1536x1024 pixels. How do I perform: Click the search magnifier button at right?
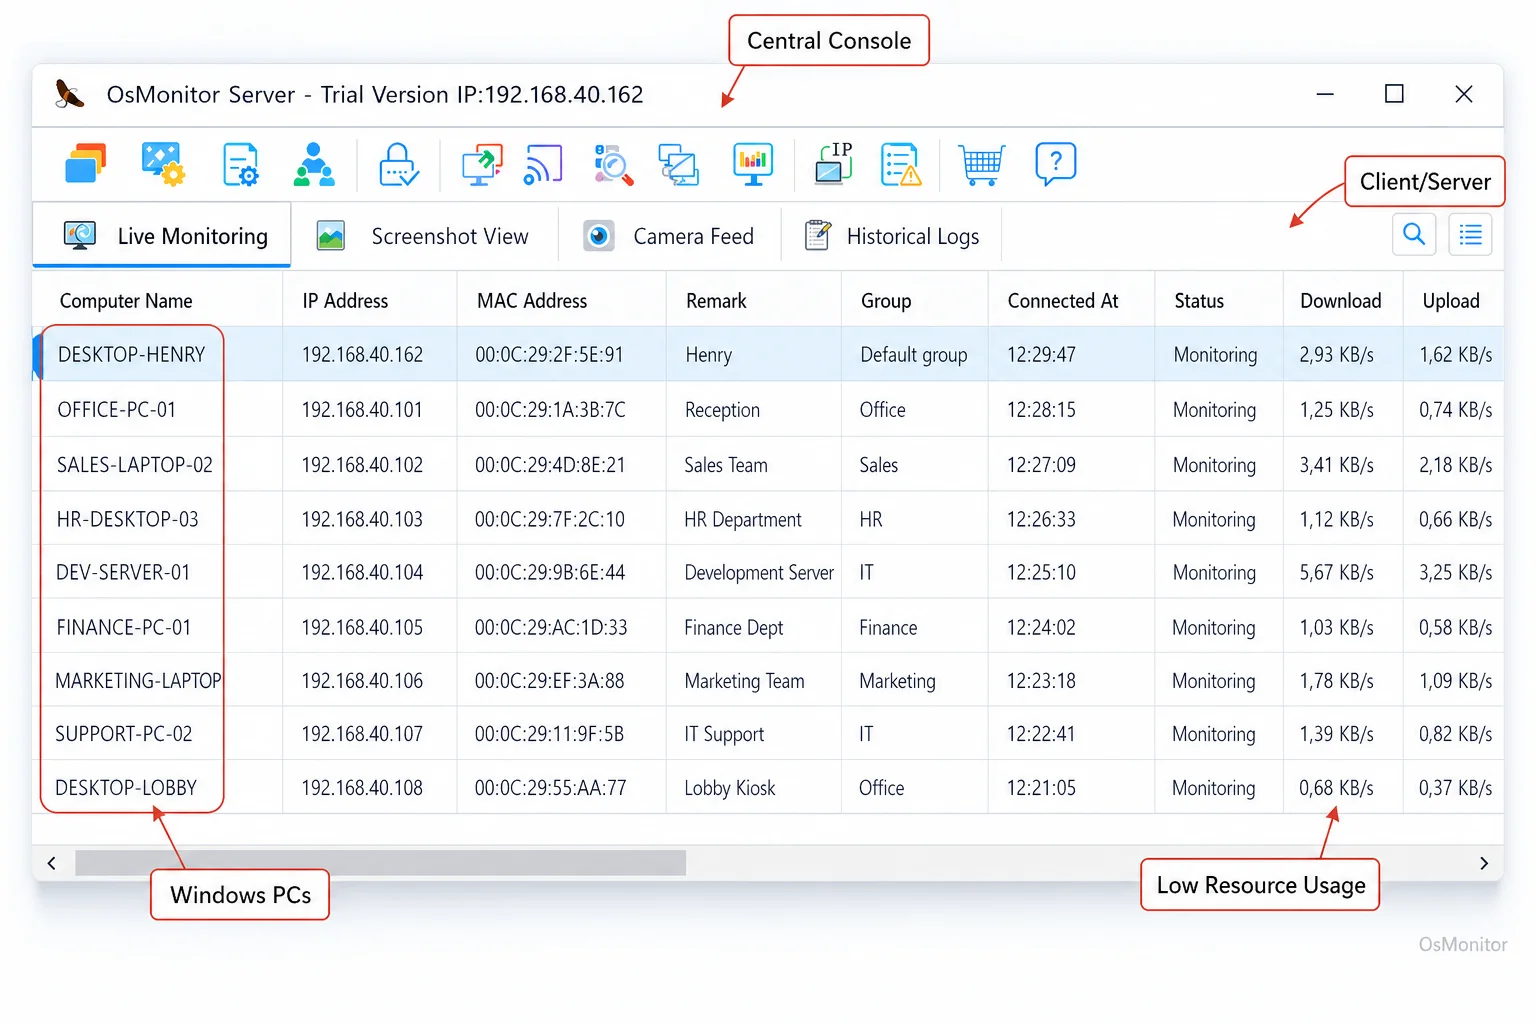(1414, 235)
